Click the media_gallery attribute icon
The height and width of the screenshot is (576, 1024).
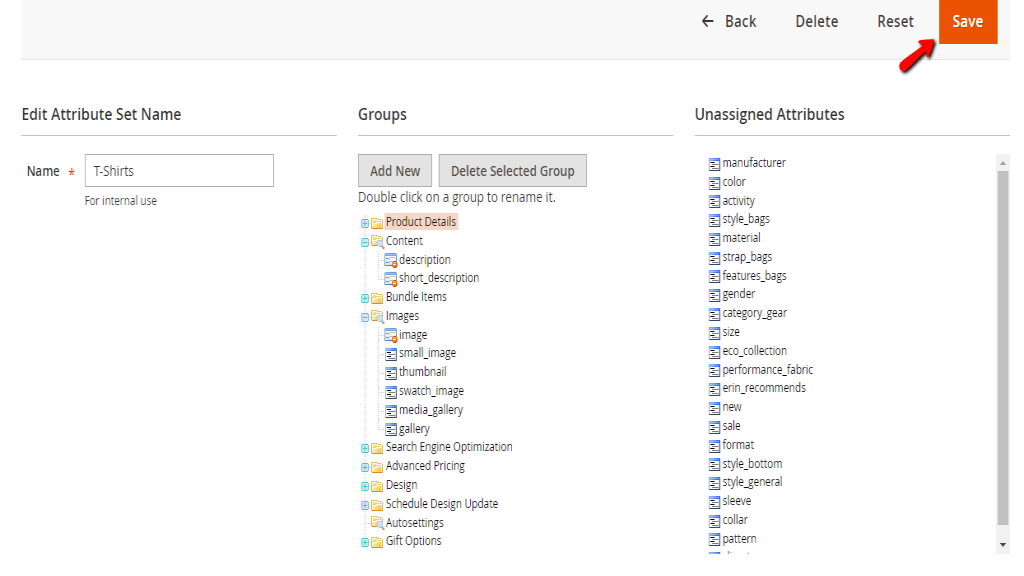click(391, 411)
